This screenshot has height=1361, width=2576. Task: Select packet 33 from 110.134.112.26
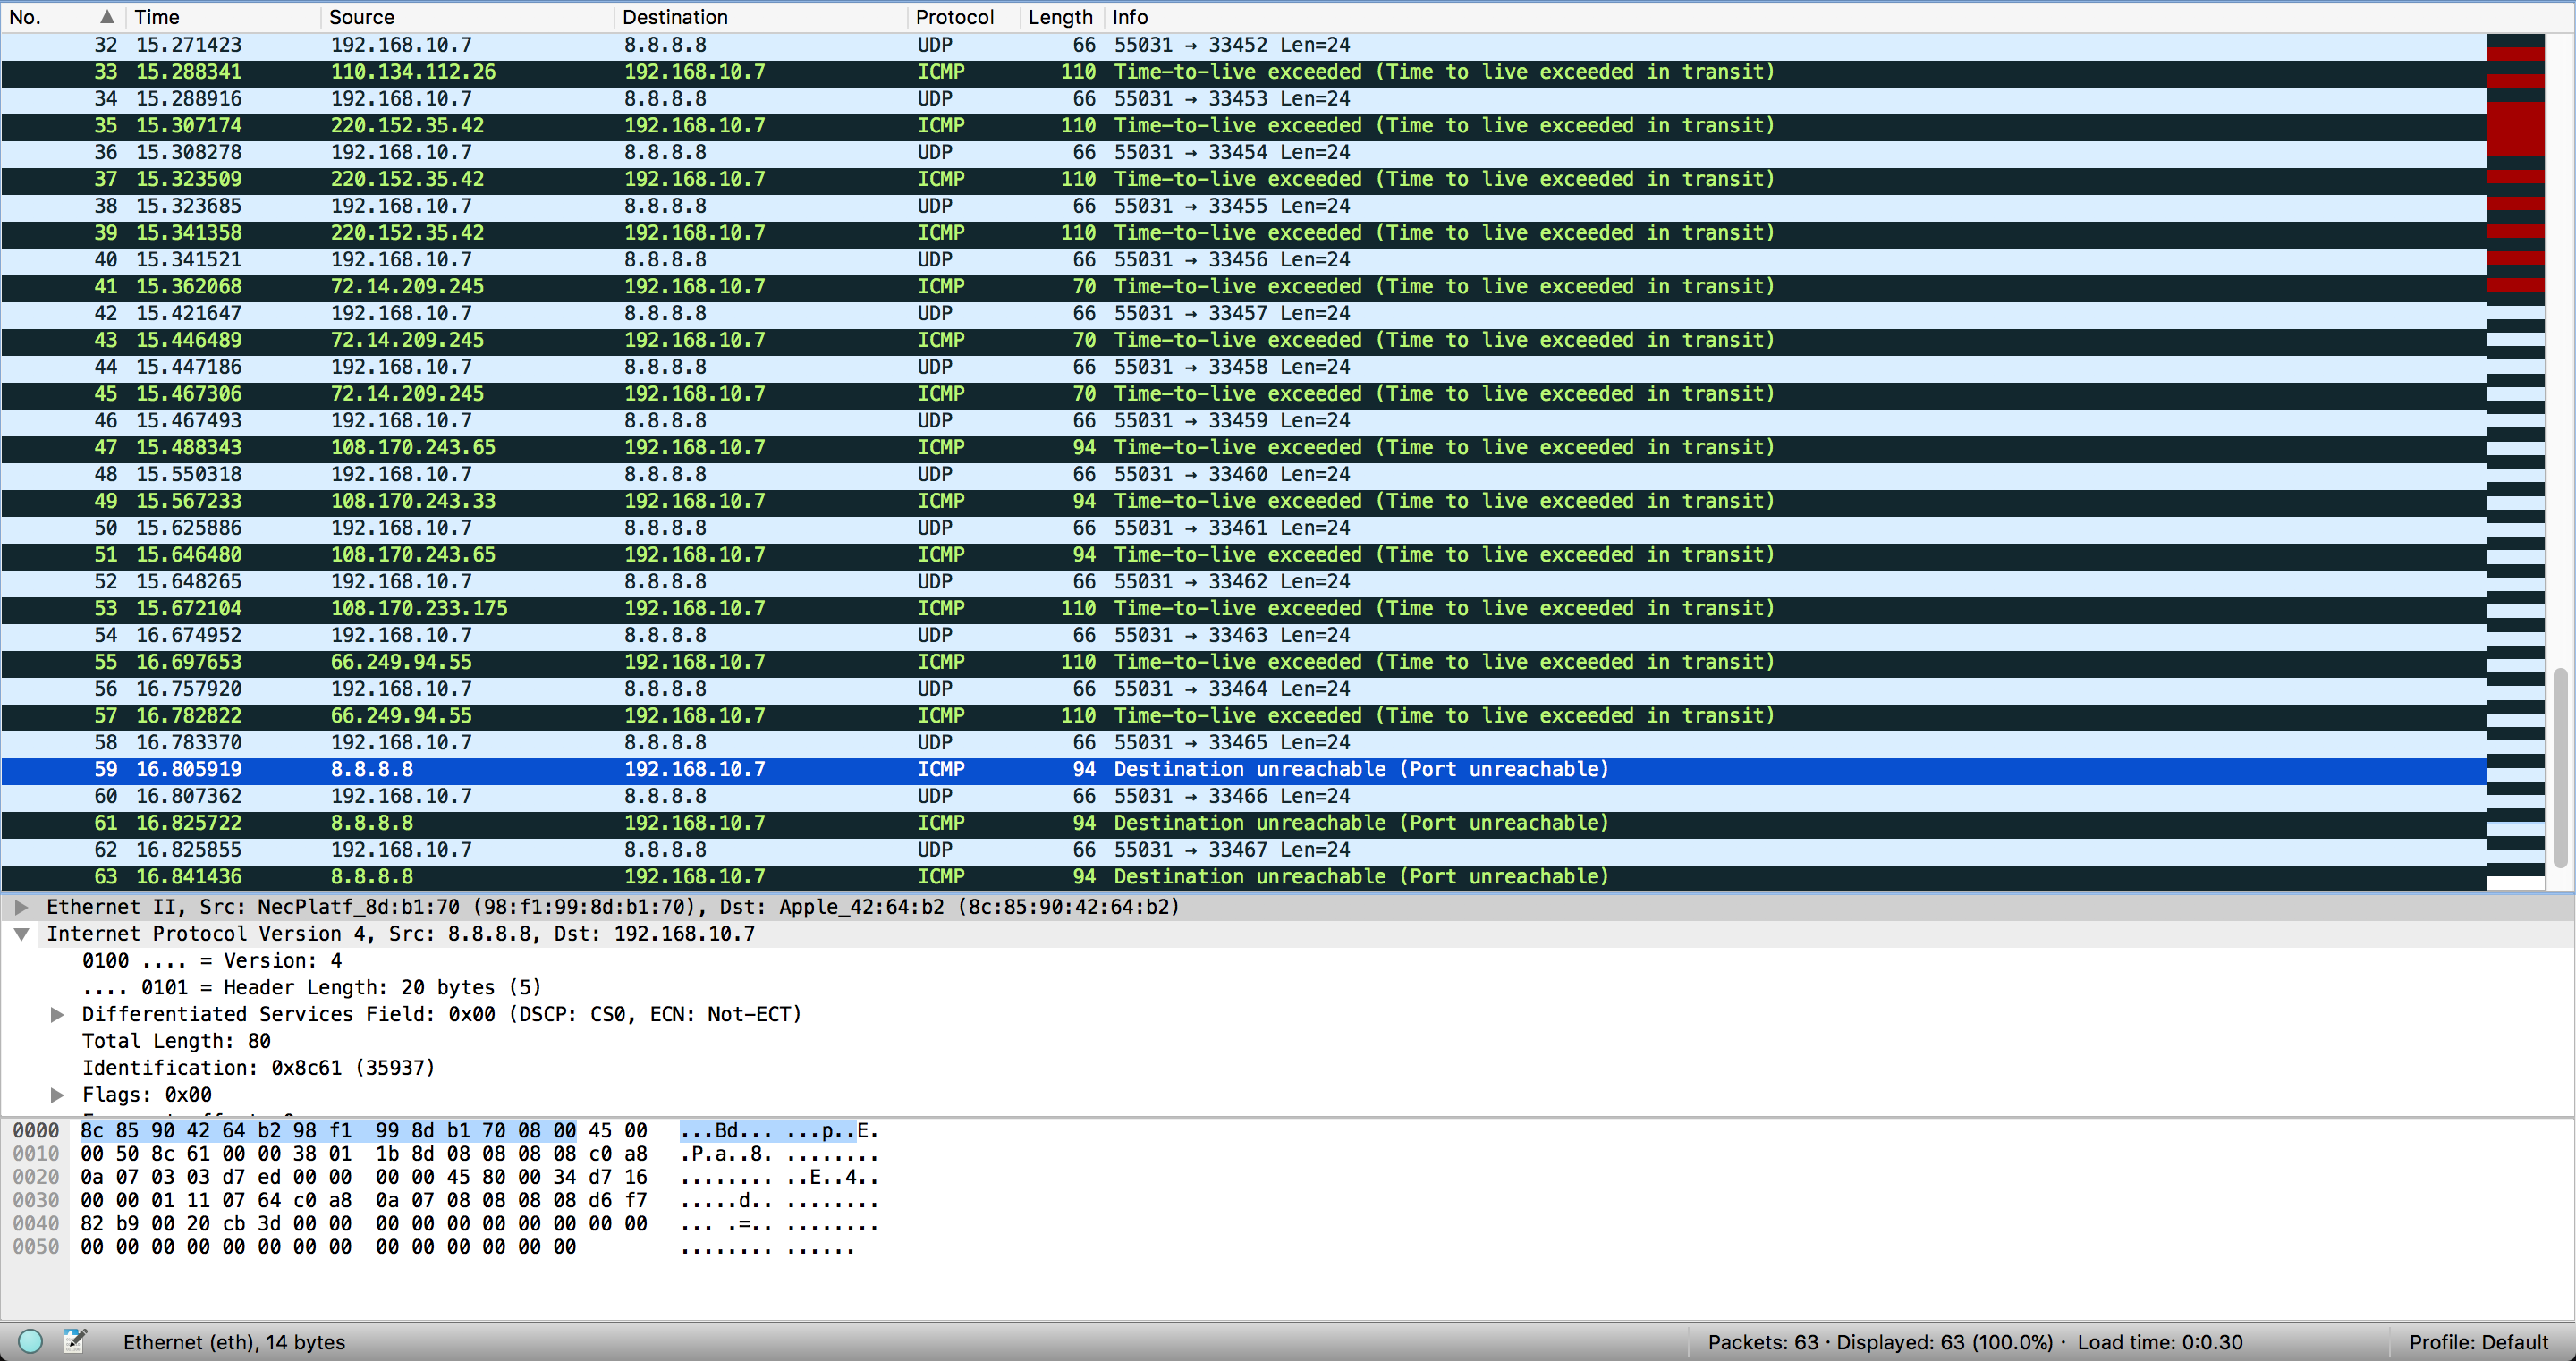(1243, 72)
